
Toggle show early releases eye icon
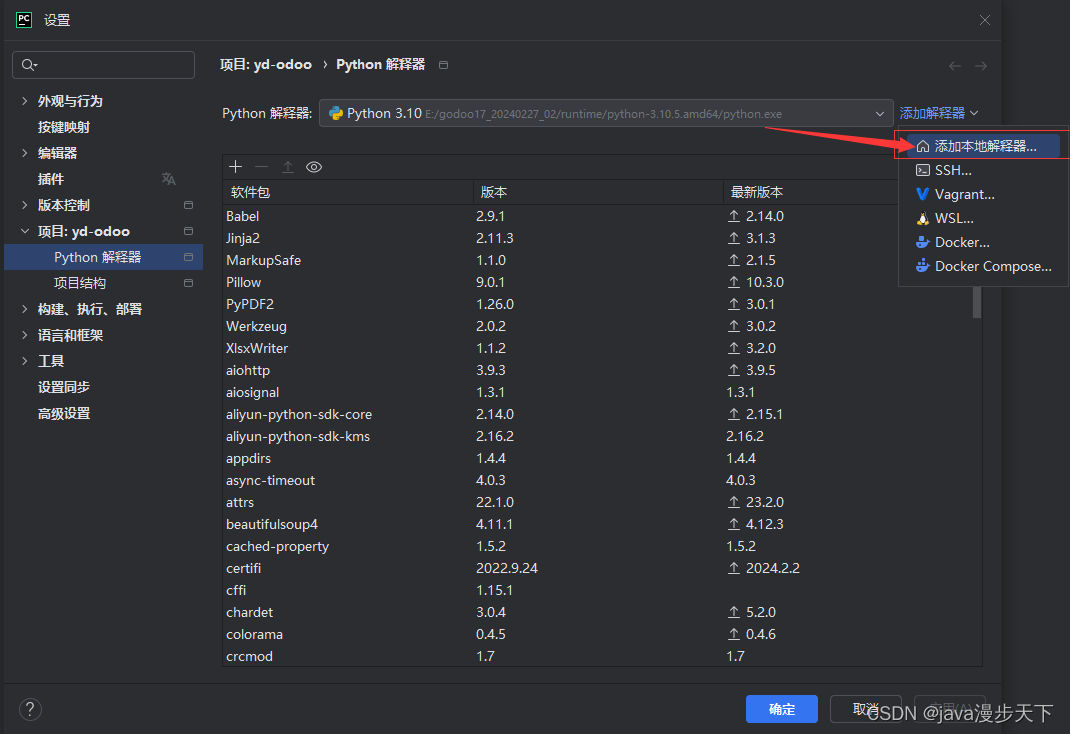(x=314, y=167)
